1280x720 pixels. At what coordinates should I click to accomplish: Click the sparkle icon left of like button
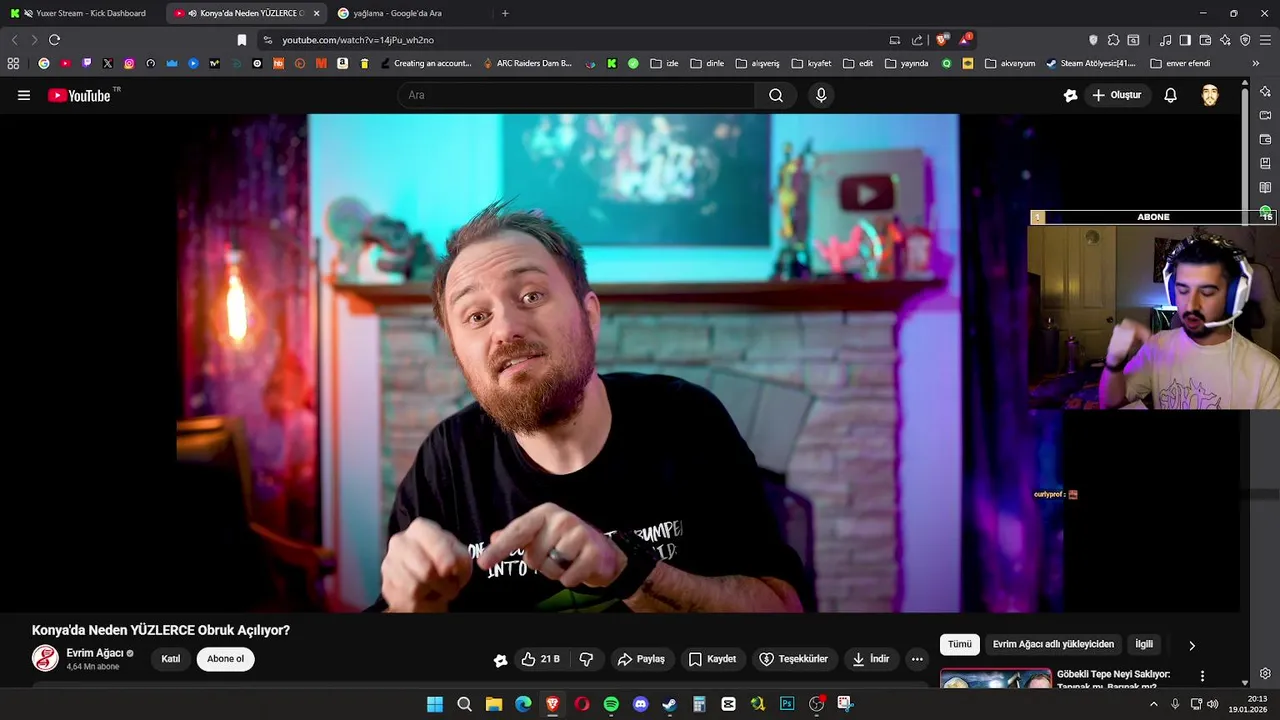[500, 660]
